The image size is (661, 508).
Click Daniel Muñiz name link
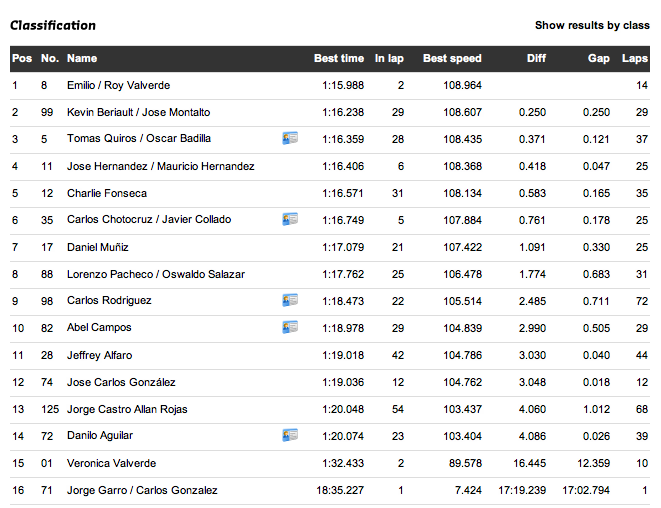(98, 247)
